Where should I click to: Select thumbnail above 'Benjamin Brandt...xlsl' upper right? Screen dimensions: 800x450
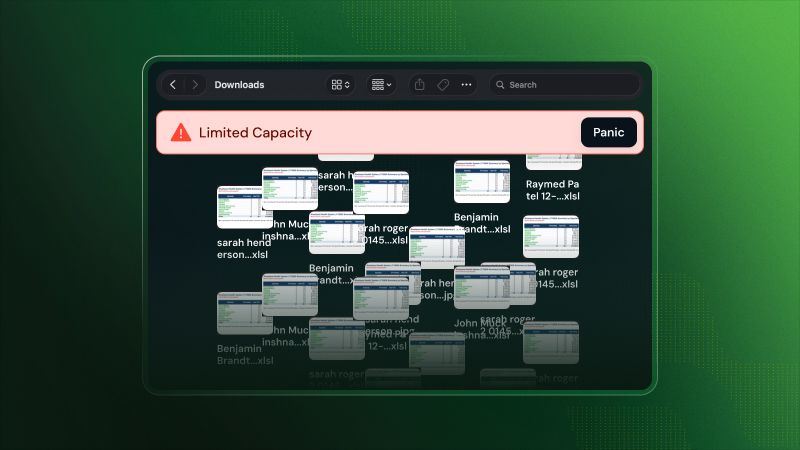(482, 182)
